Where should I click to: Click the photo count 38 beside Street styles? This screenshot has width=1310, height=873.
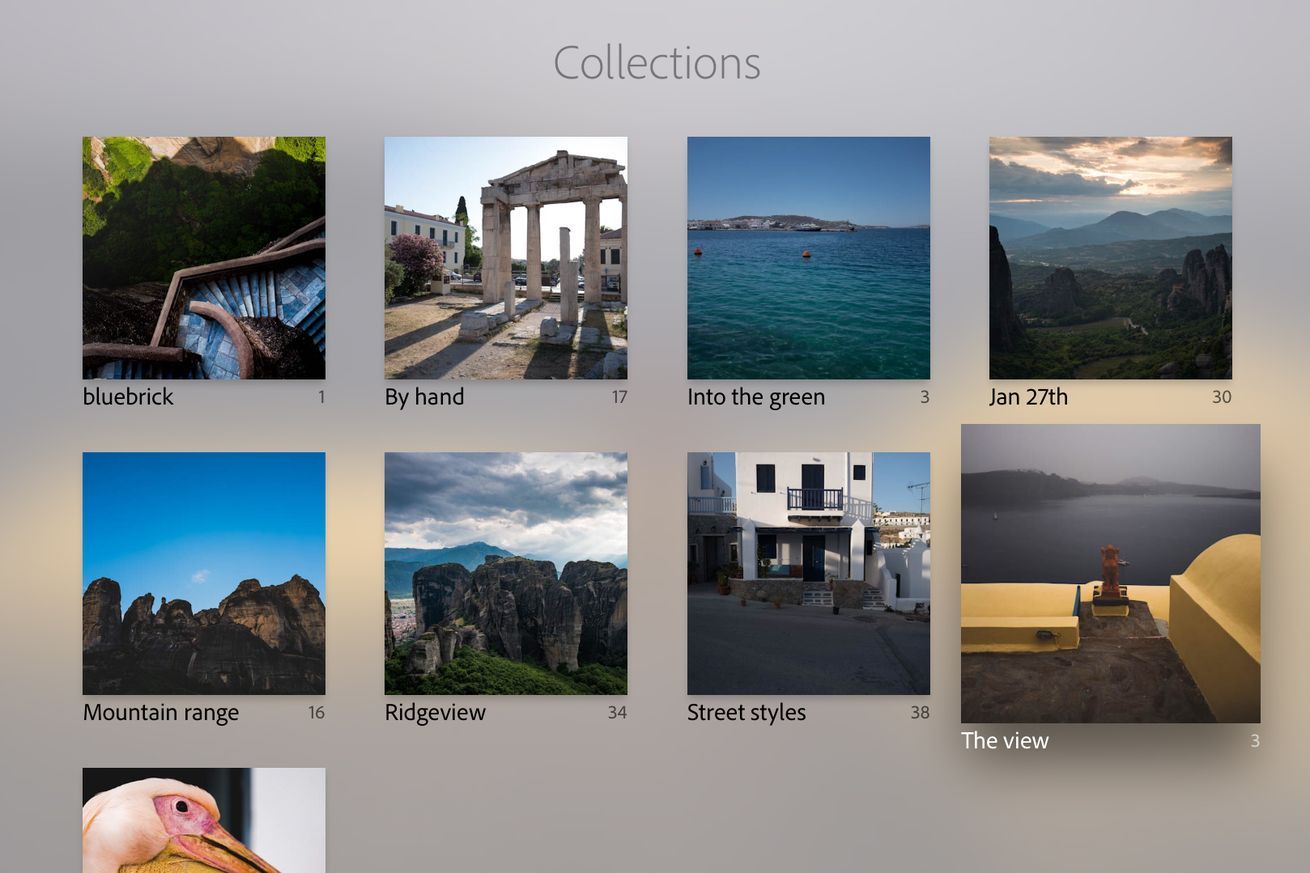tap(922, 713)
